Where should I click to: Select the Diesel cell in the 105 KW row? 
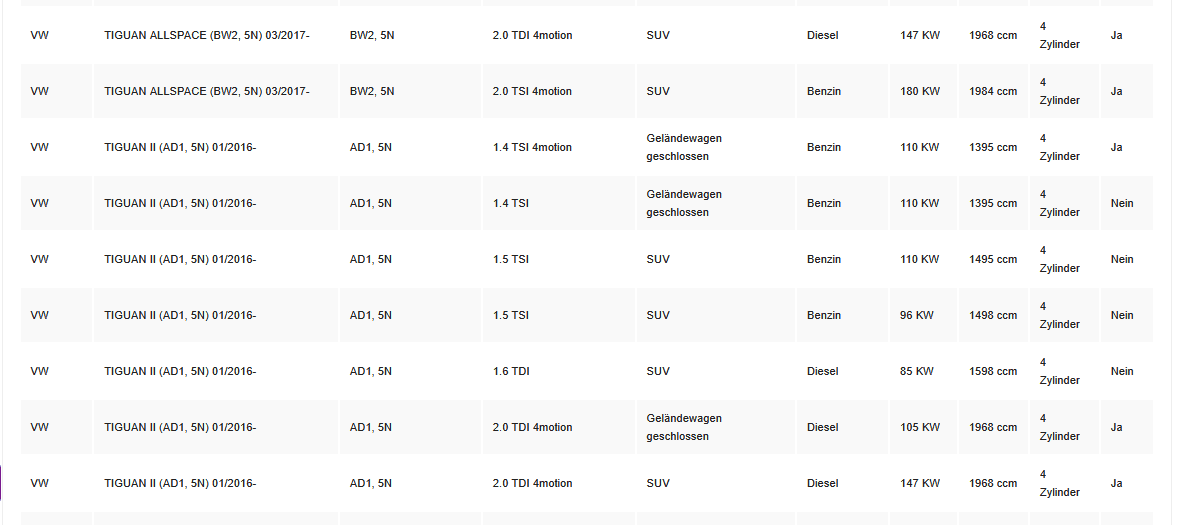(822, 427)
